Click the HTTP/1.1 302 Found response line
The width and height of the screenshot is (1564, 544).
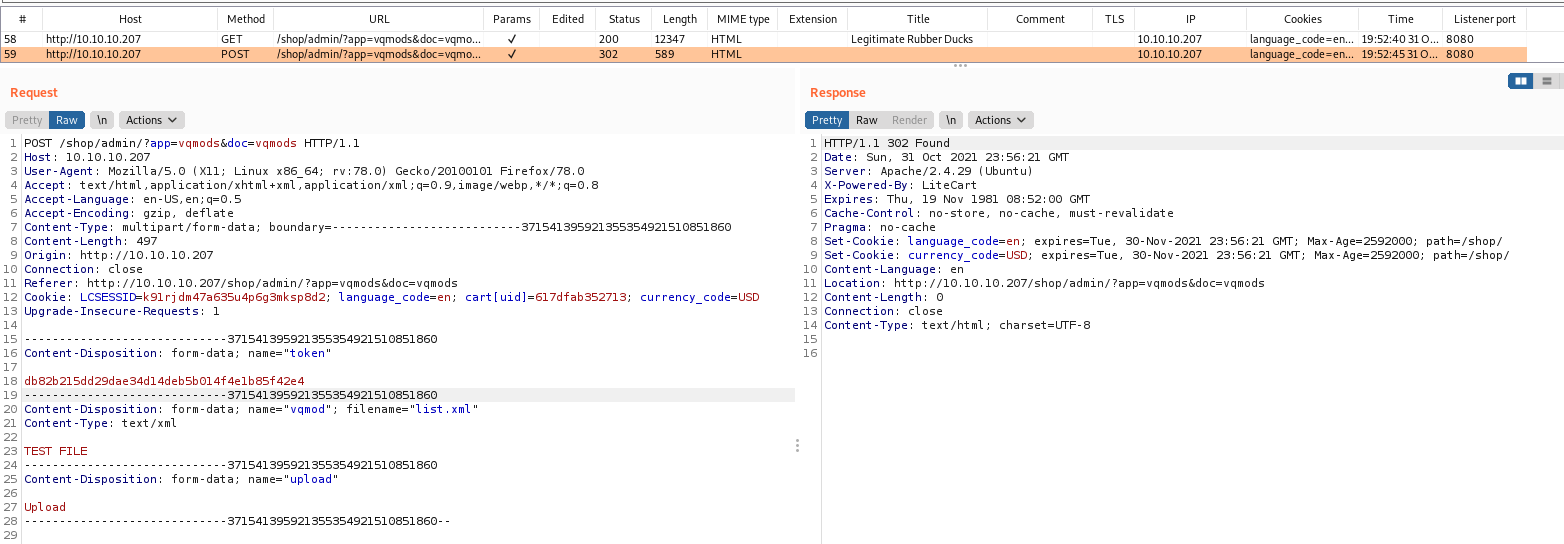tap(887, 143)
